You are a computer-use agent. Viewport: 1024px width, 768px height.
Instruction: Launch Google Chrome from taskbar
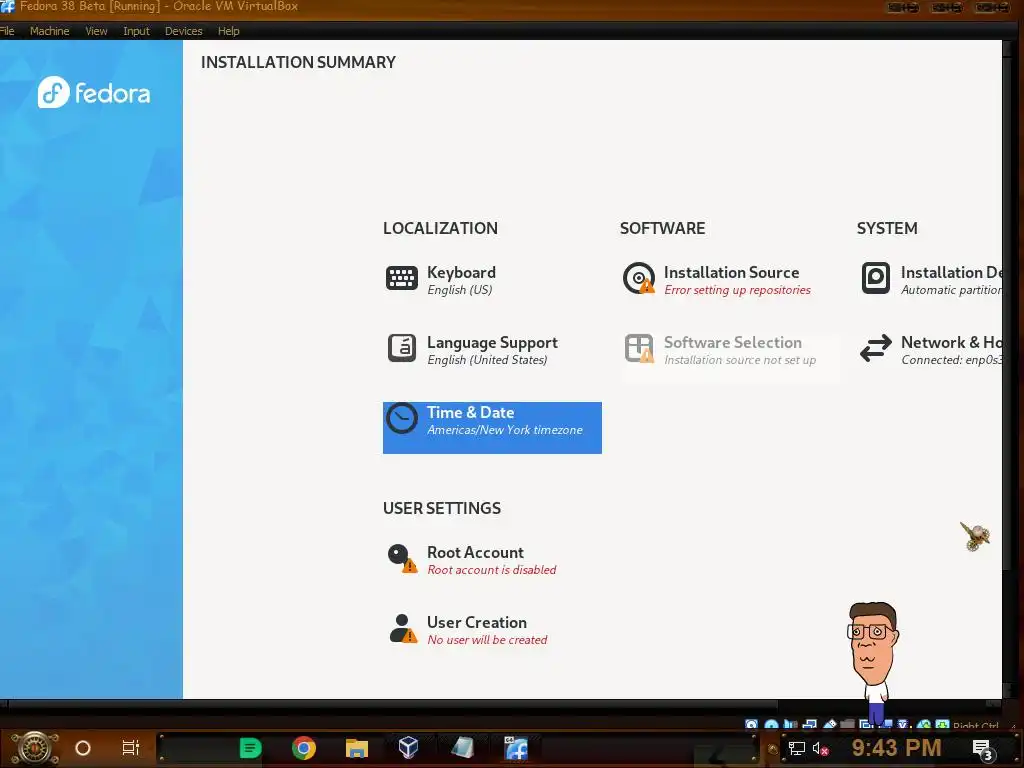tap(304, 748)
